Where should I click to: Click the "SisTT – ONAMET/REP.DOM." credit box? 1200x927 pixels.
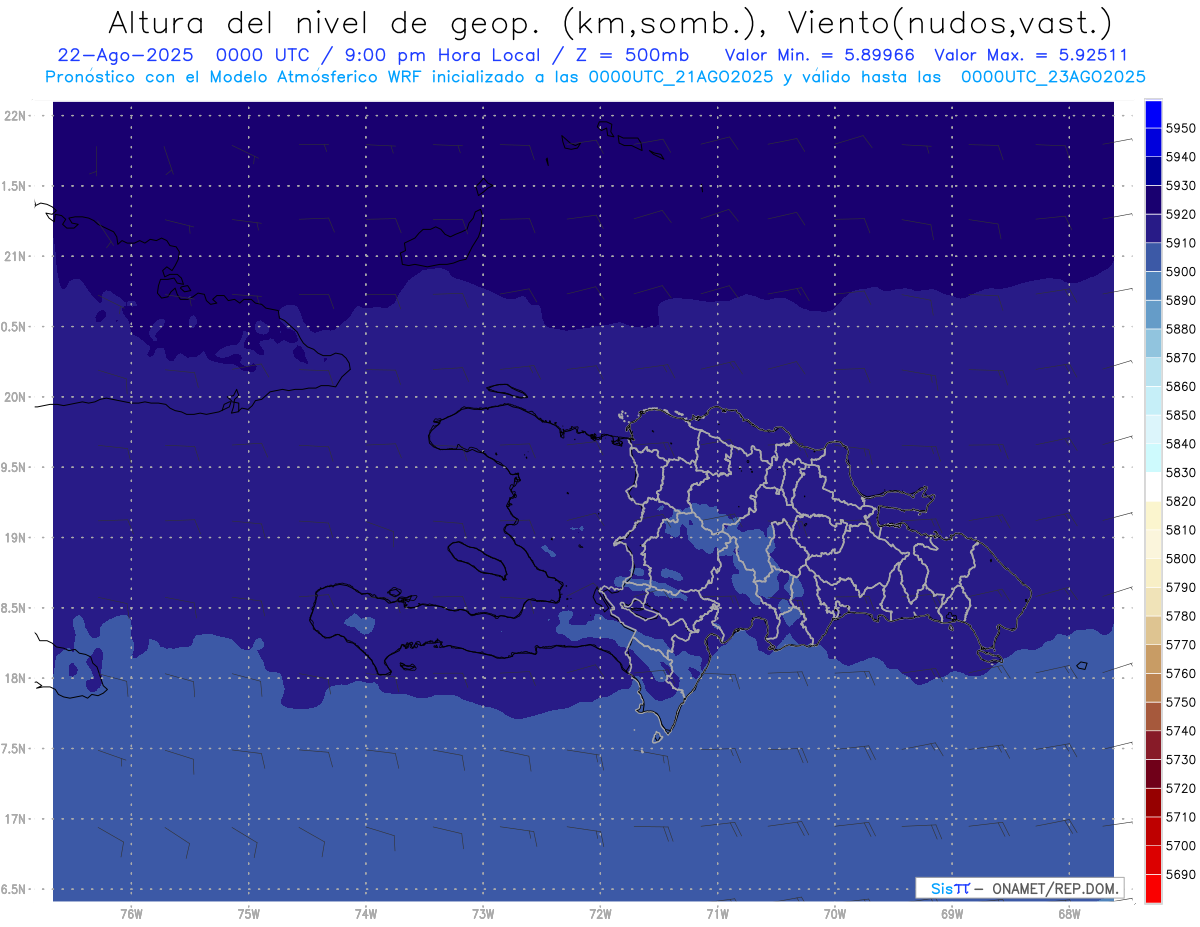click(x=1019, y=888)
